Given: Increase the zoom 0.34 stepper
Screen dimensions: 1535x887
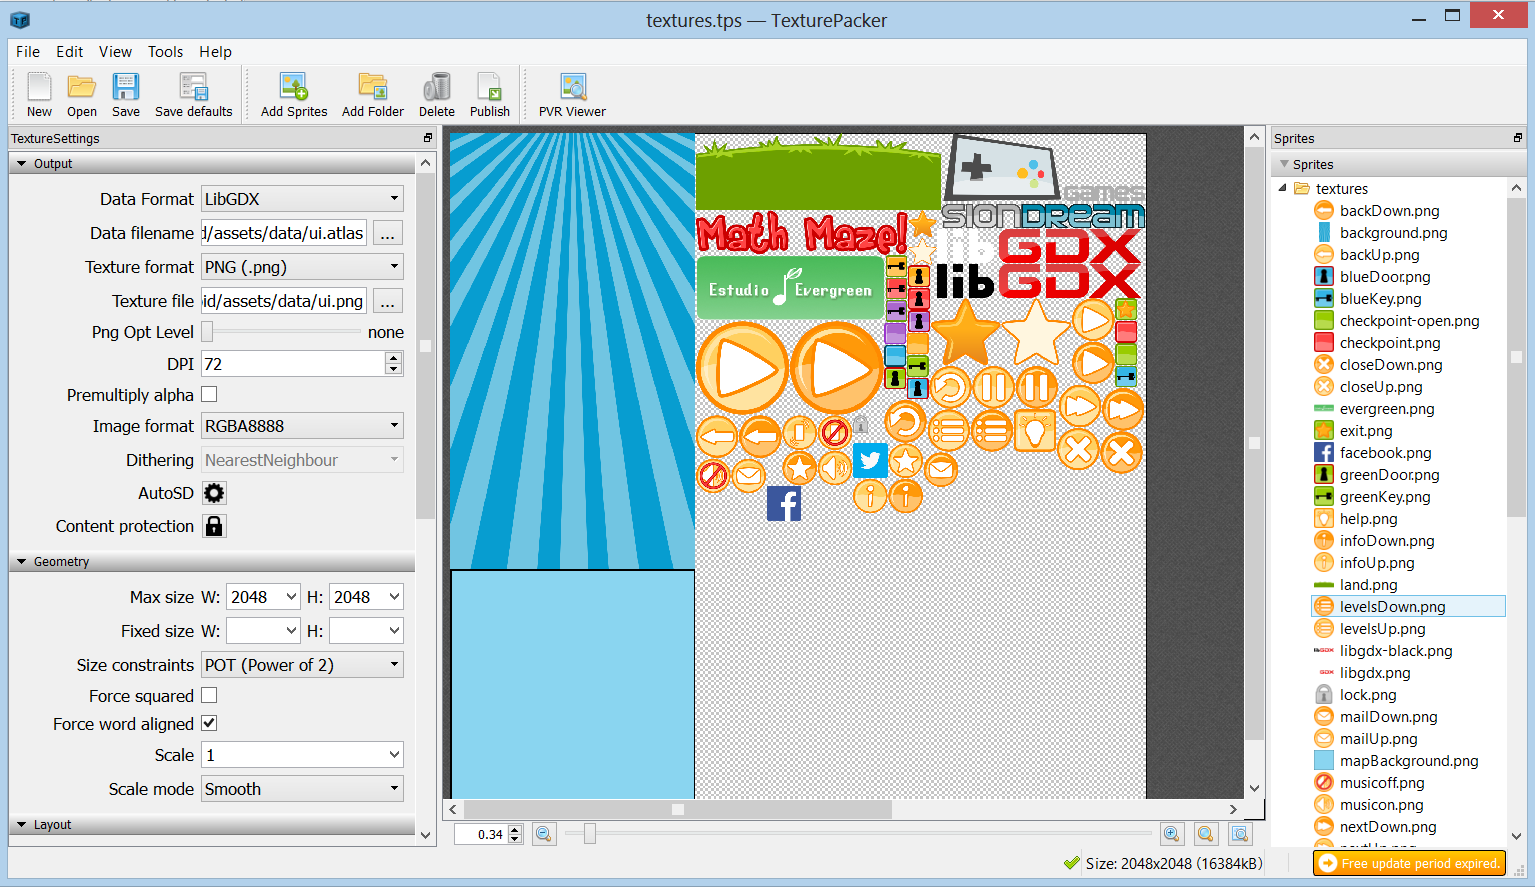Looking at the screenshot, I should 515,829.
